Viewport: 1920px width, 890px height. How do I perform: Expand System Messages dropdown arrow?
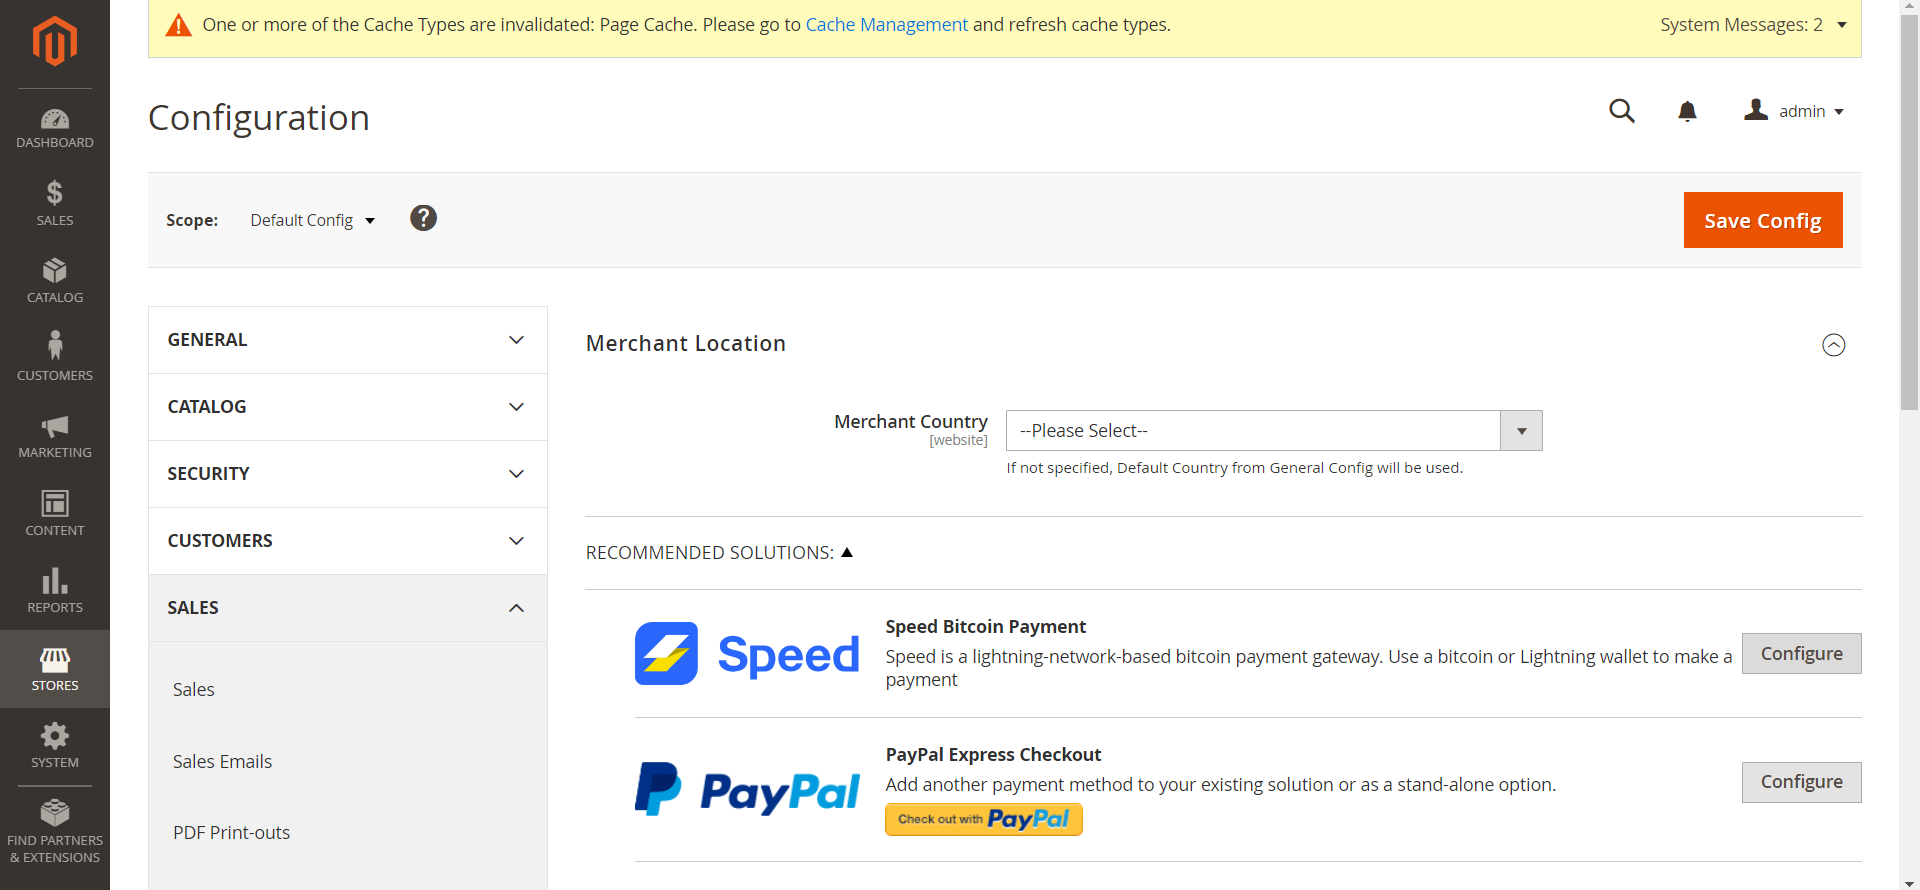point(1842,25)
